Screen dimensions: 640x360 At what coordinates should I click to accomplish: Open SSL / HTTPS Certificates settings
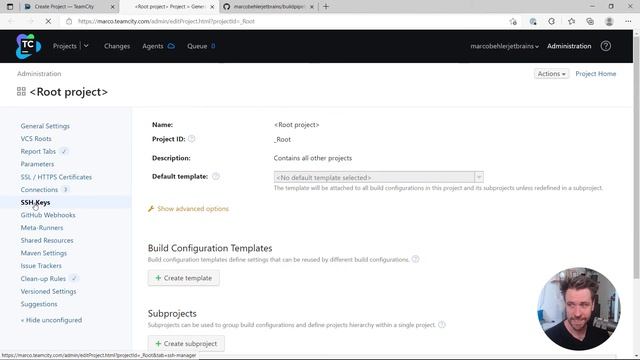coord(56,177)
